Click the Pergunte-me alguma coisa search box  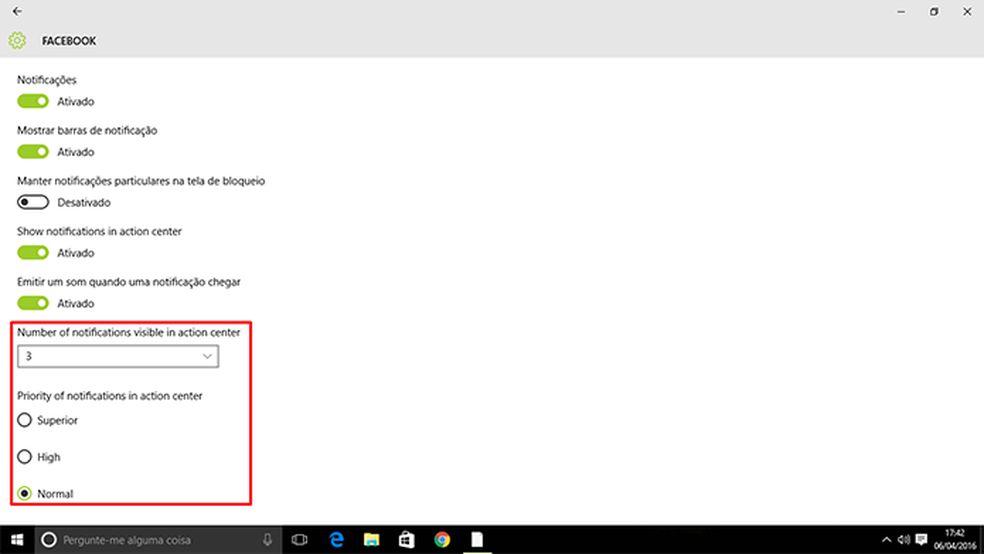(x=157, y=540)
